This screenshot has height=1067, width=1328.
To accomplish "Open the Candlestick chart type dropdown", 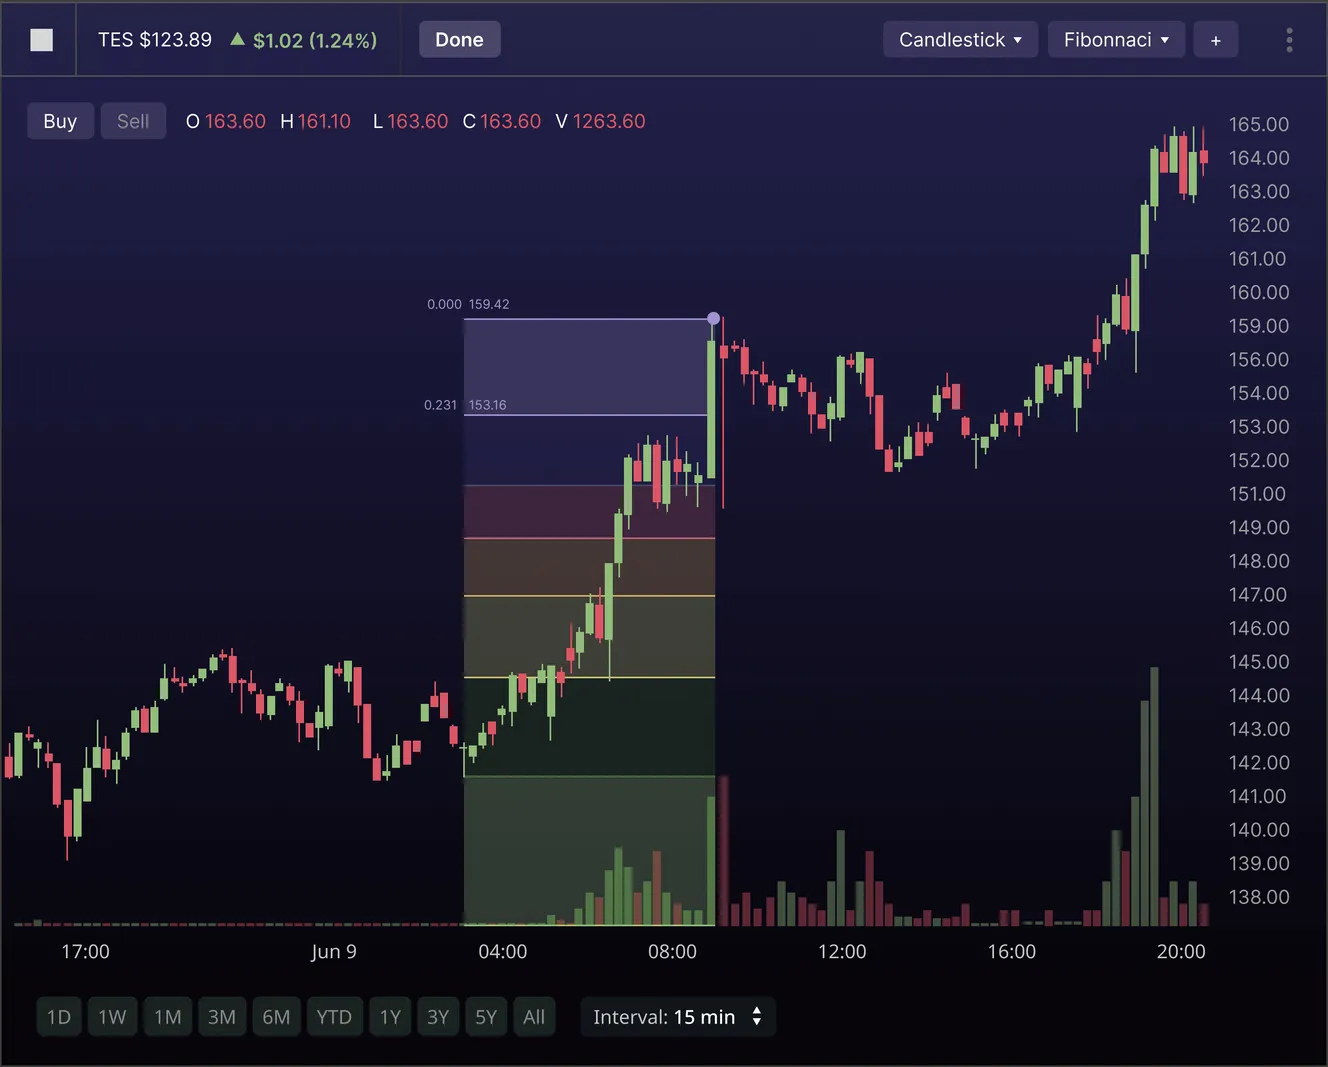I will click(960, 40).
